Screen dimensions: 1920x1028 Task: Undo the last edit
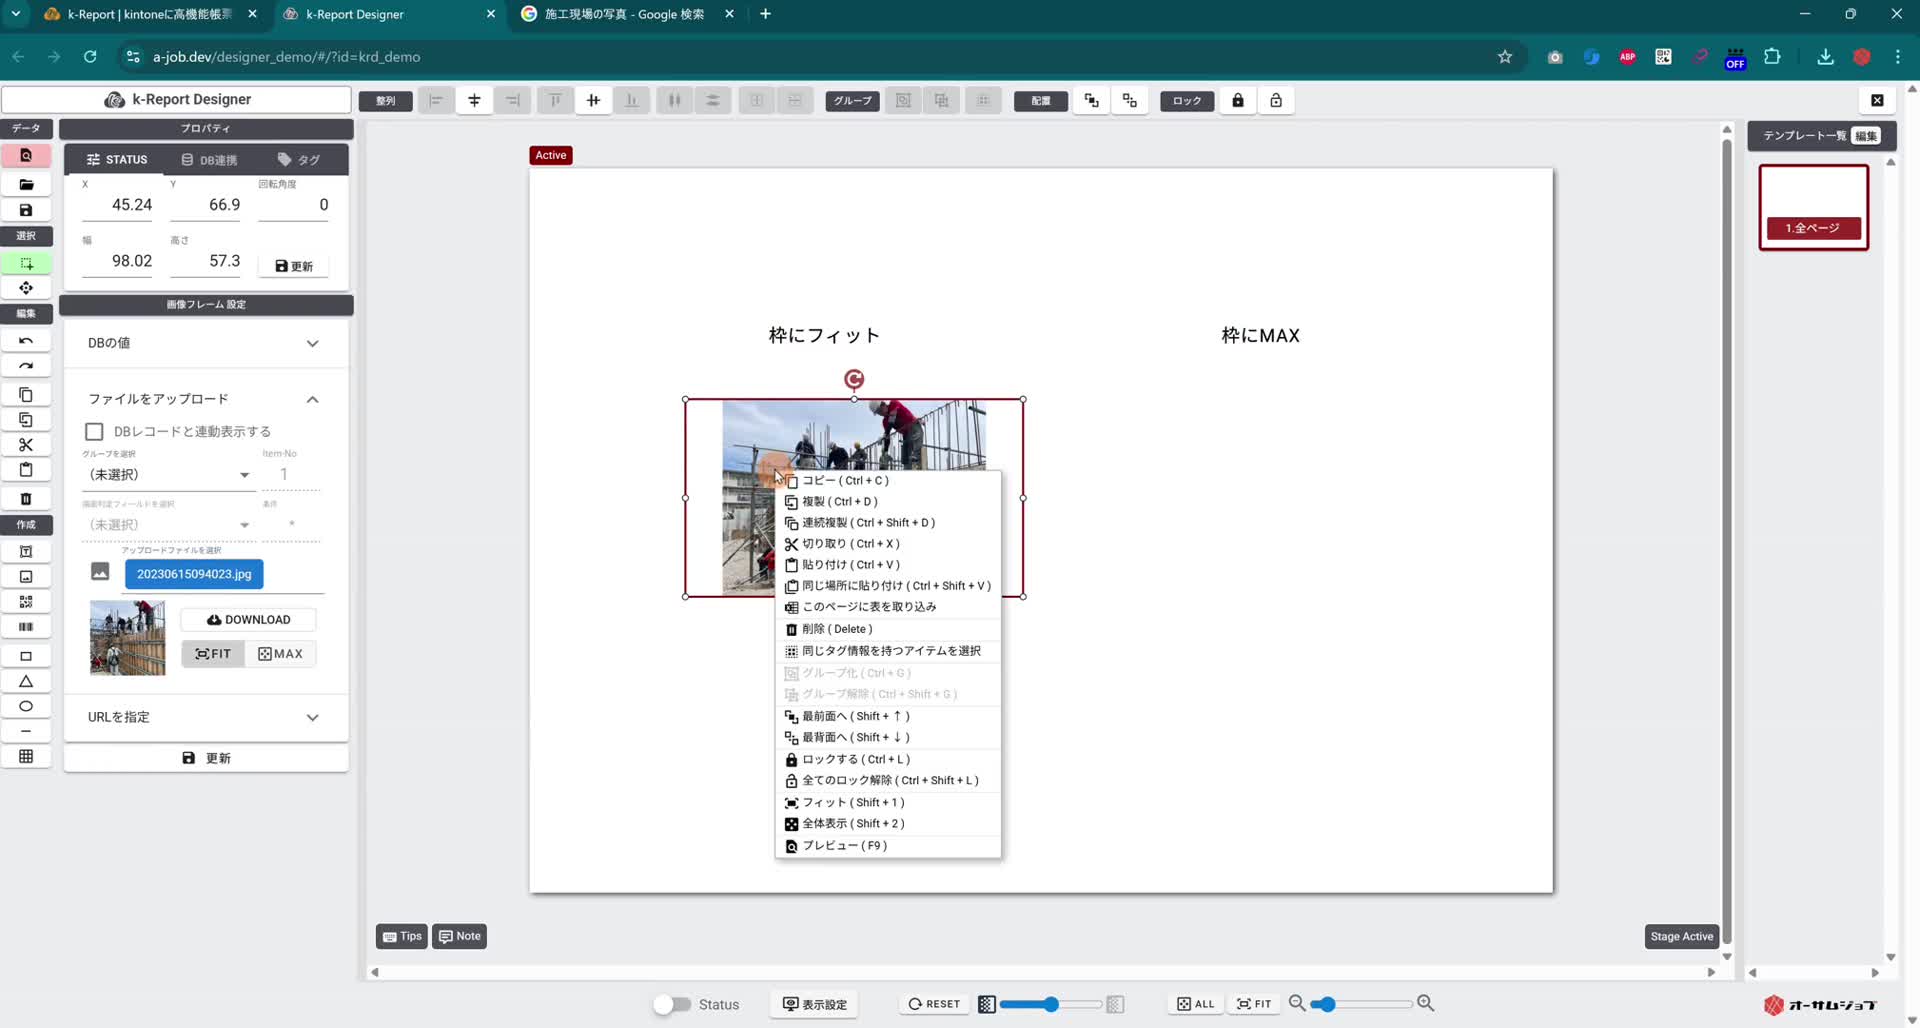pyautogui.click(x=26, y=340)
